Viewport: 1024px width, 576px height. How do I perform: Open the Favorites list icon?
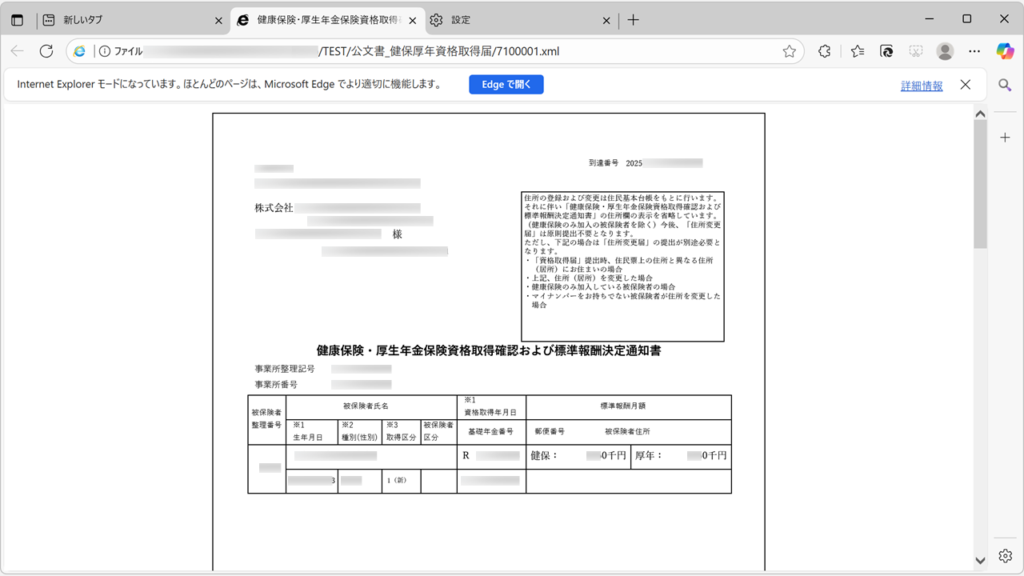coord(859,50)
